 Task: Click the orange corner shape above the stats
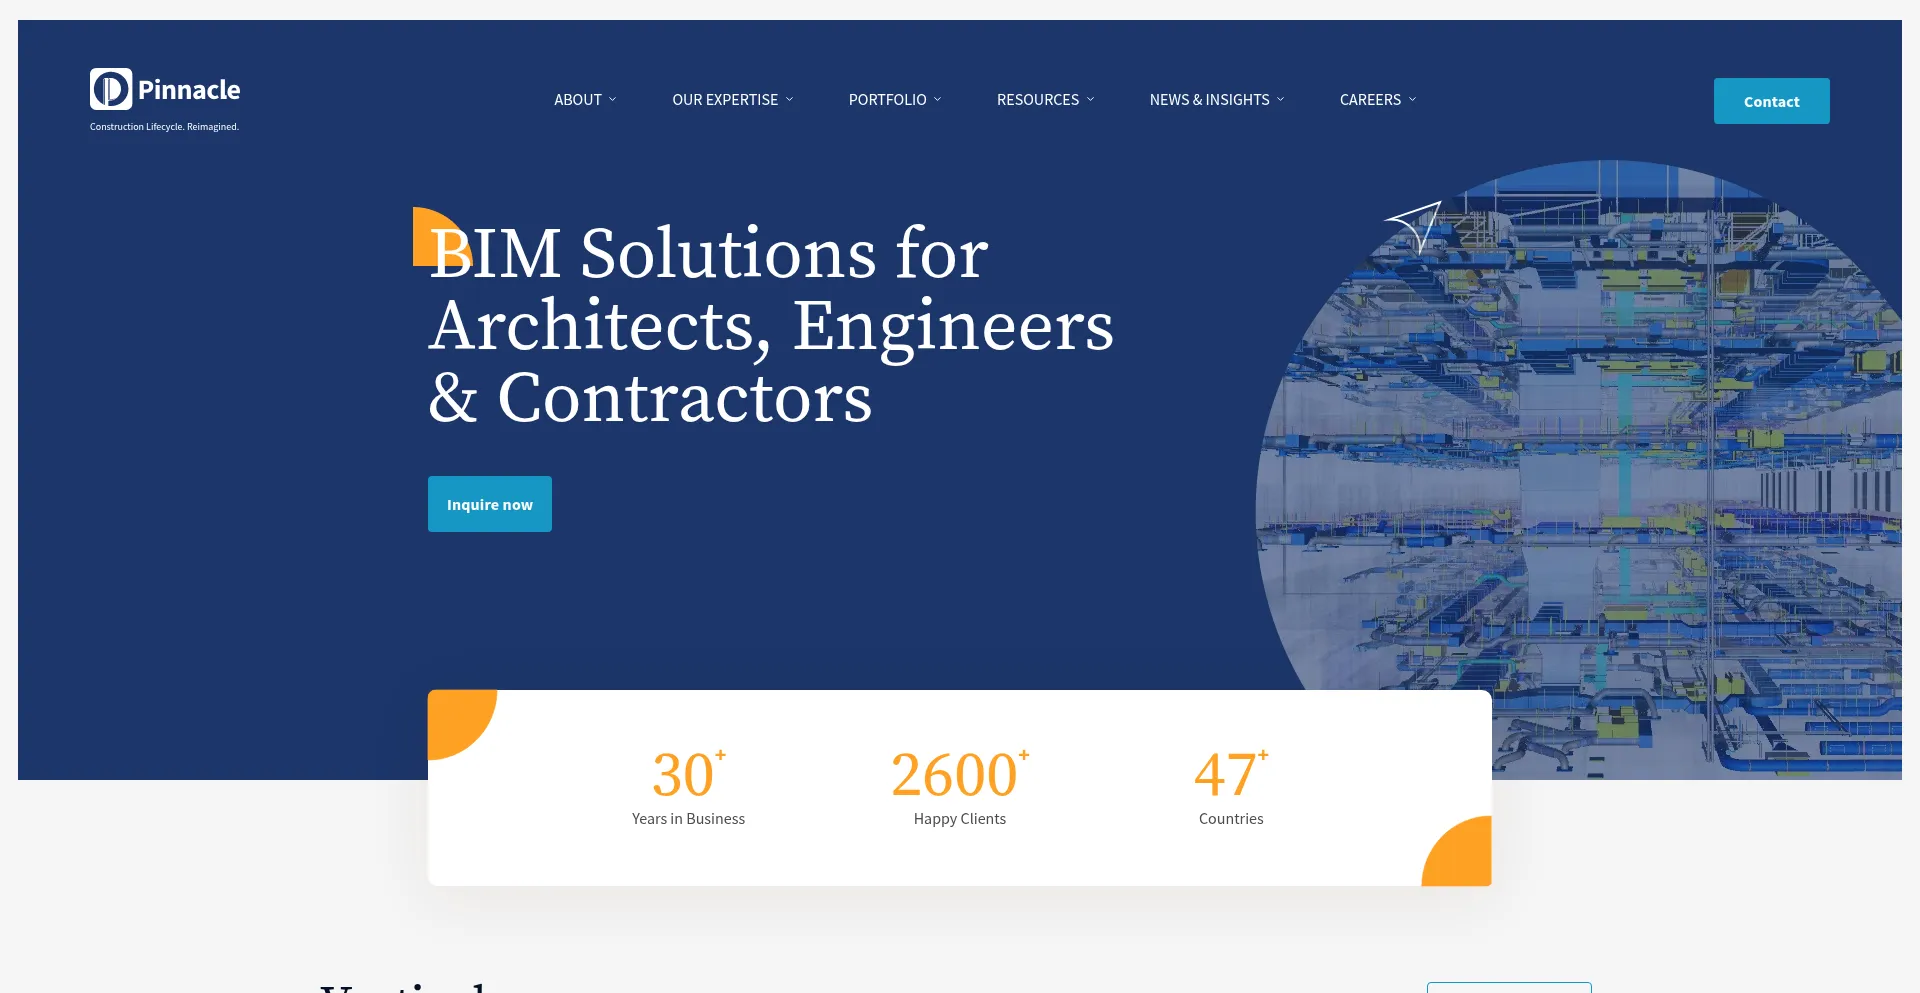[x=462, y=724]
